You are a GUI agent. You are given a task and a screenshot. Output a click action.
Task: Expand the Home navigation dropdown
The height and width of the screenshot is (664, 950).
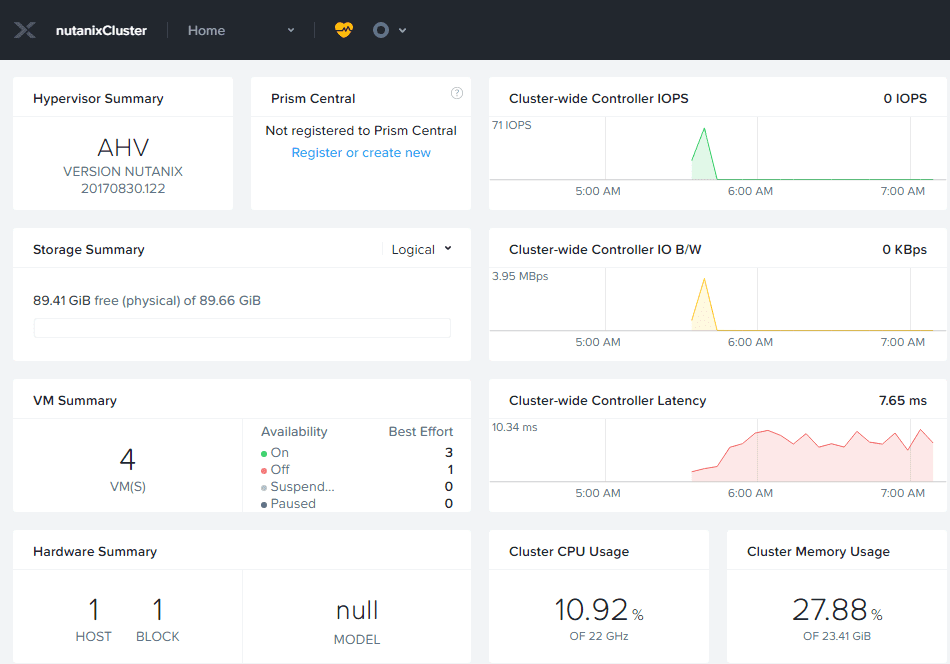[291, 30]
